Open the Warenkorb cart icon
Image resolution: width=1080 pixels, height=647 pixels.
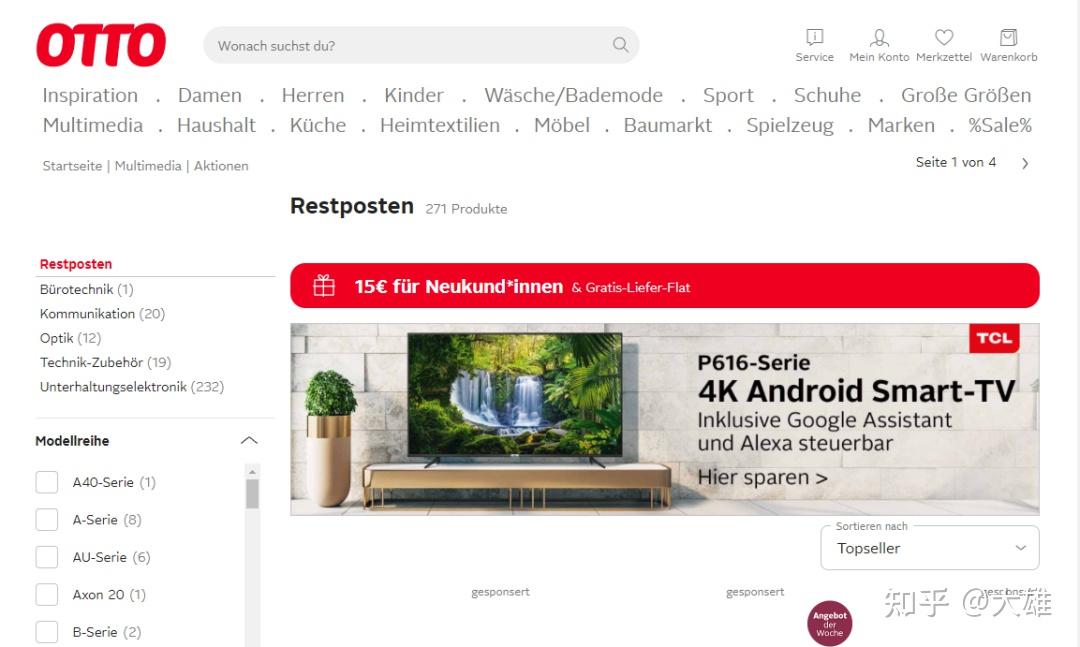[1008, 37]
